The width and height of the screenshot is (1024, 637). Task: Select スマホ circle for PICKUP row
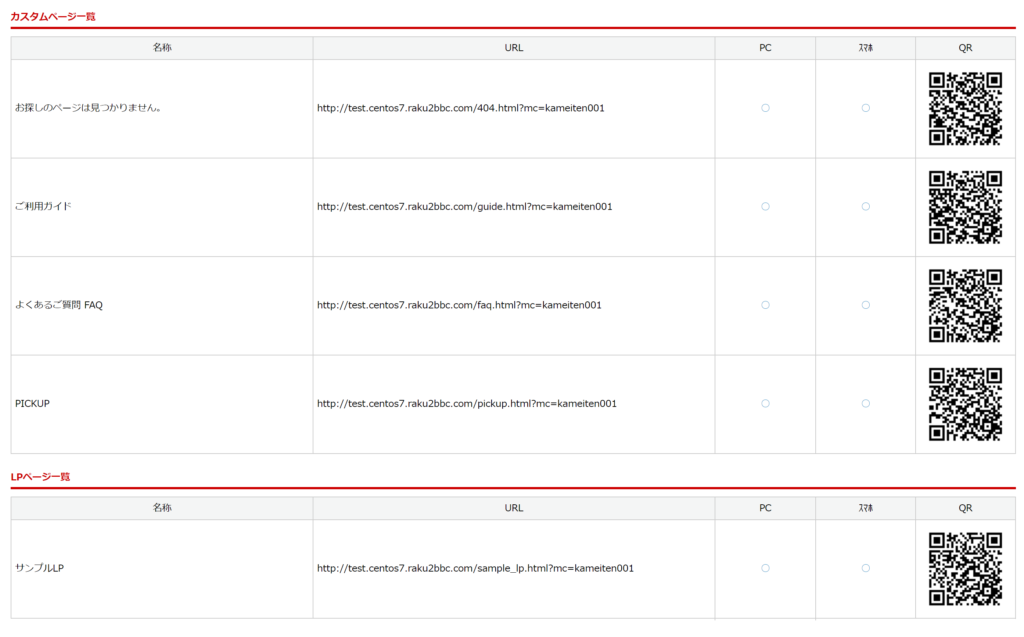(865, 404)
